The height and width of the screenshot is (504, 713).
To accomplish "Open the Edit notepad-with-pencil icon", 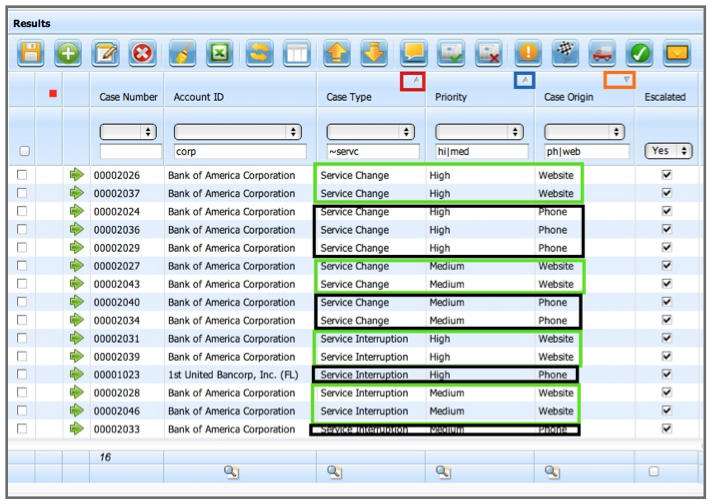I will click(x=105, y=53).
